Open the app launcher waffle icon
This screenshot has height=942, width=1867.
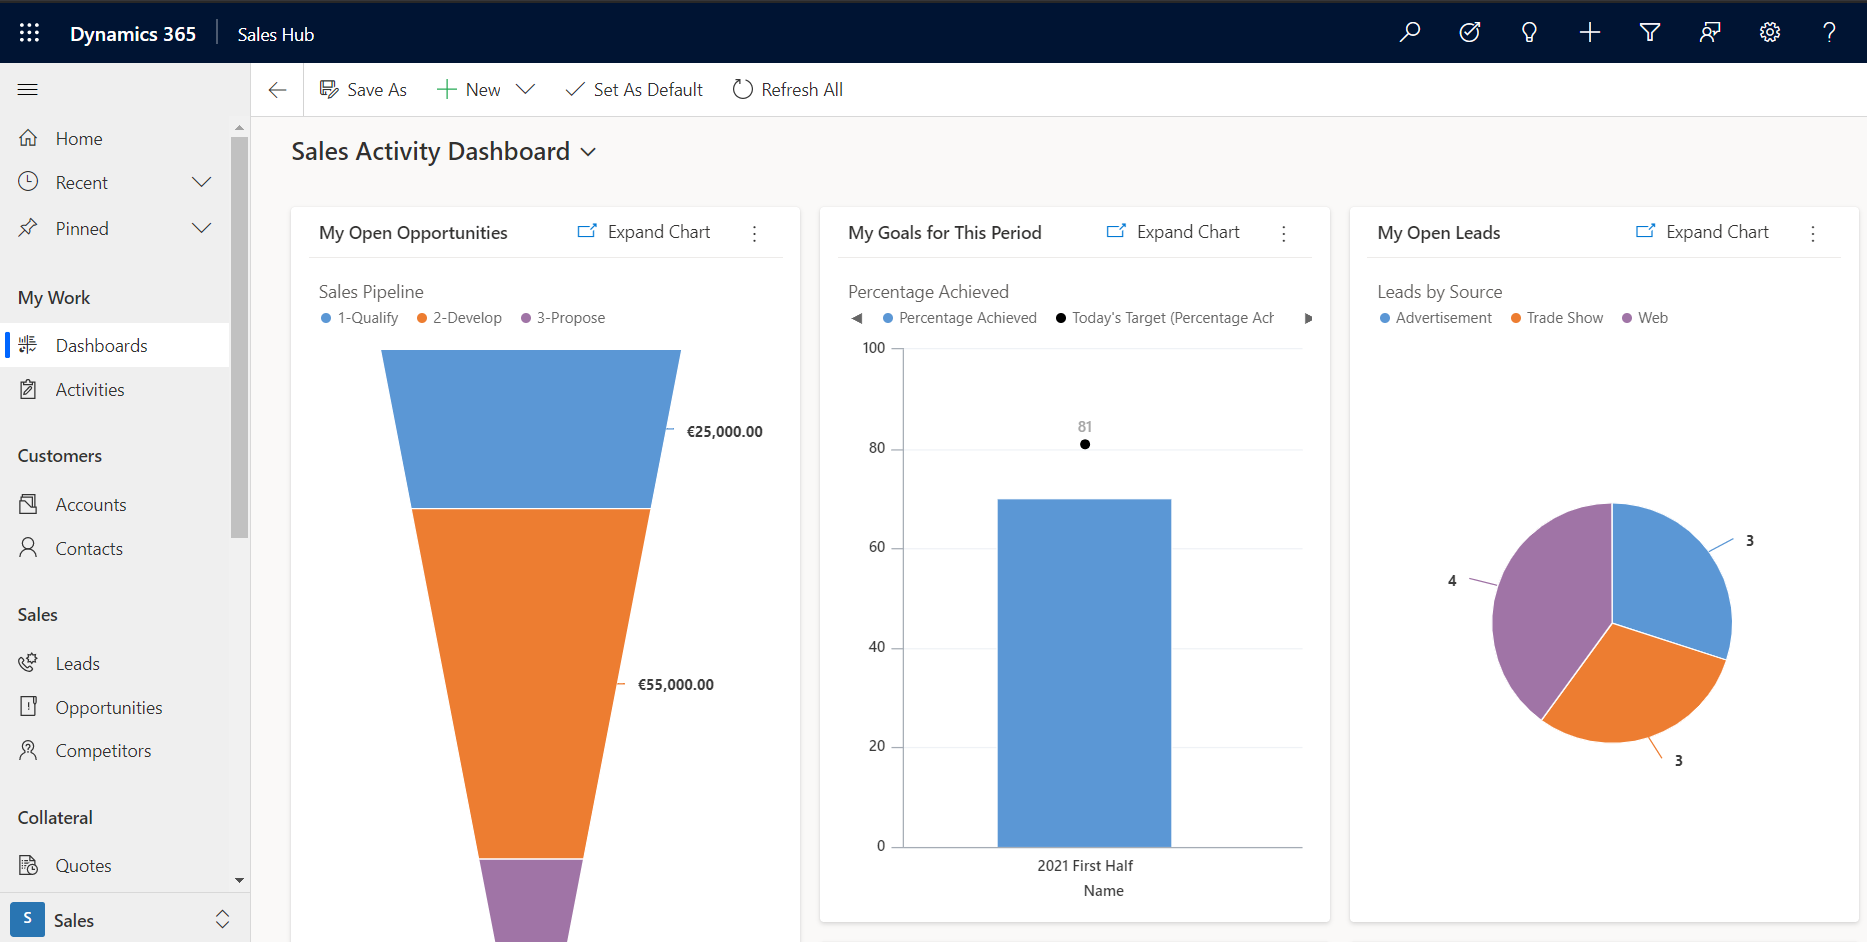tap(29, 33)
